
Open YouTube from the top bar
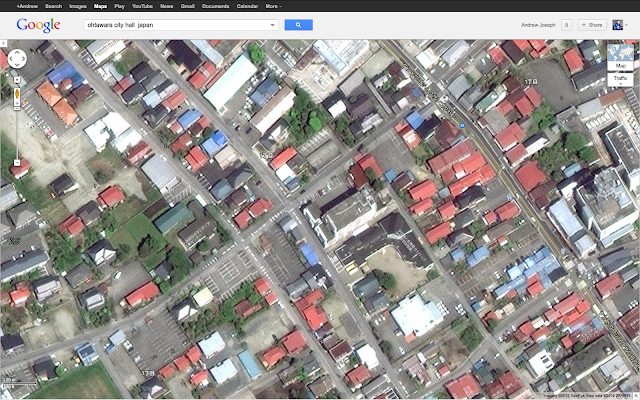tap(142, 6)
